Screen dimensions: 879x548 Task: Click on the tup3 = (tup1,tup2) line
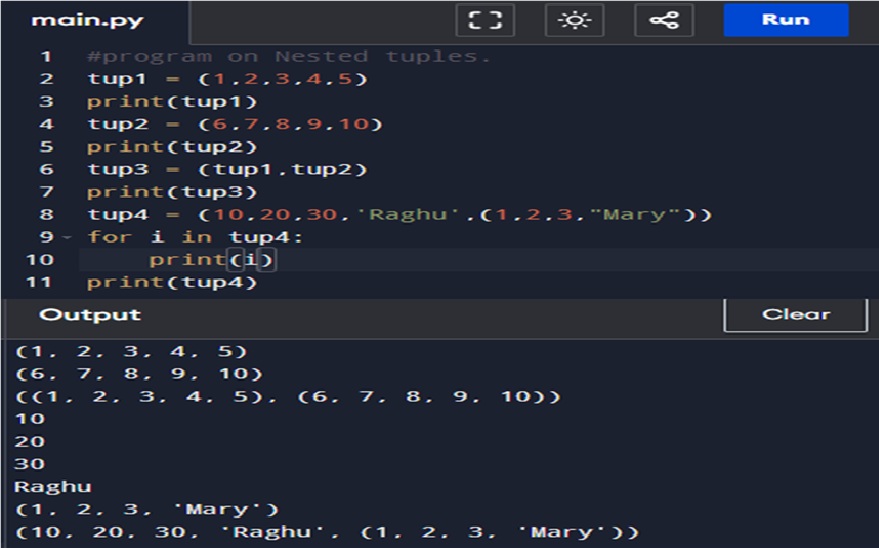pyautogui.click(x=227, y=169)
